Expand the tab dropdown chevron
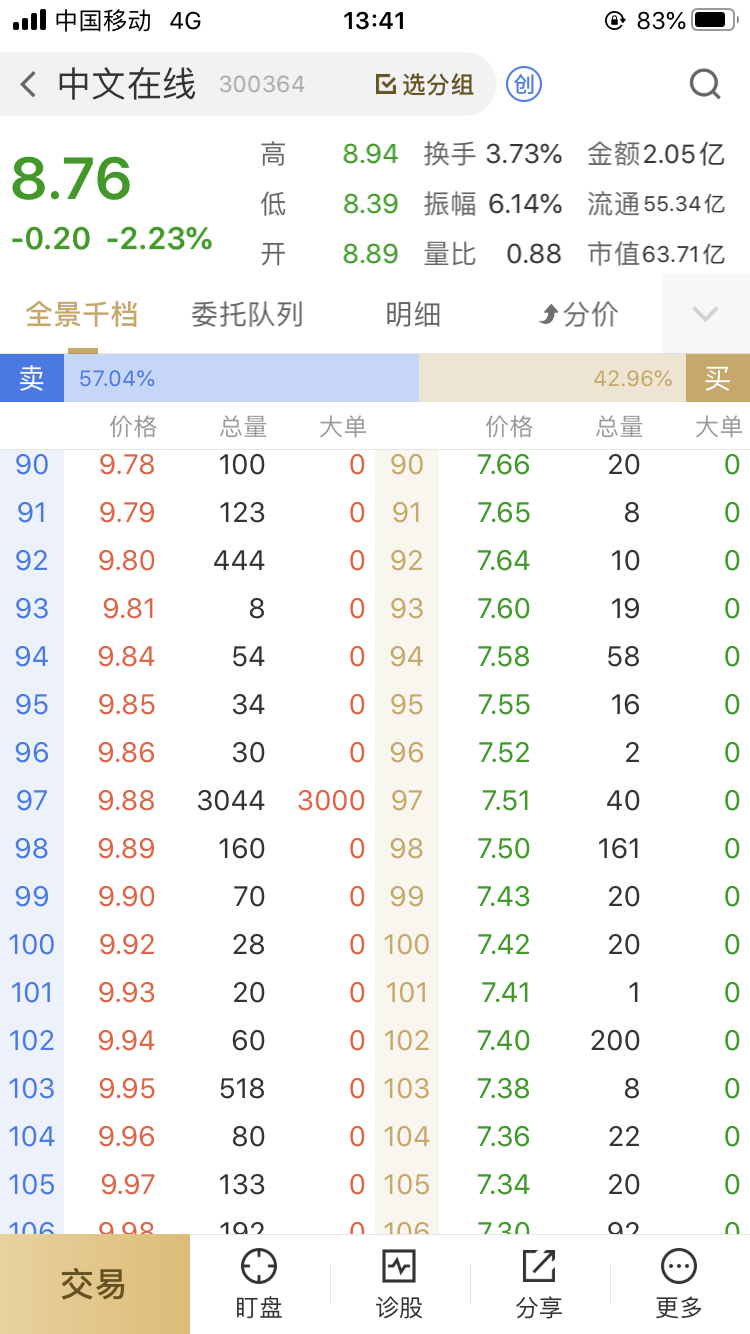The width and height of the screenshot is (750, 1334). (x=705, y=314)
